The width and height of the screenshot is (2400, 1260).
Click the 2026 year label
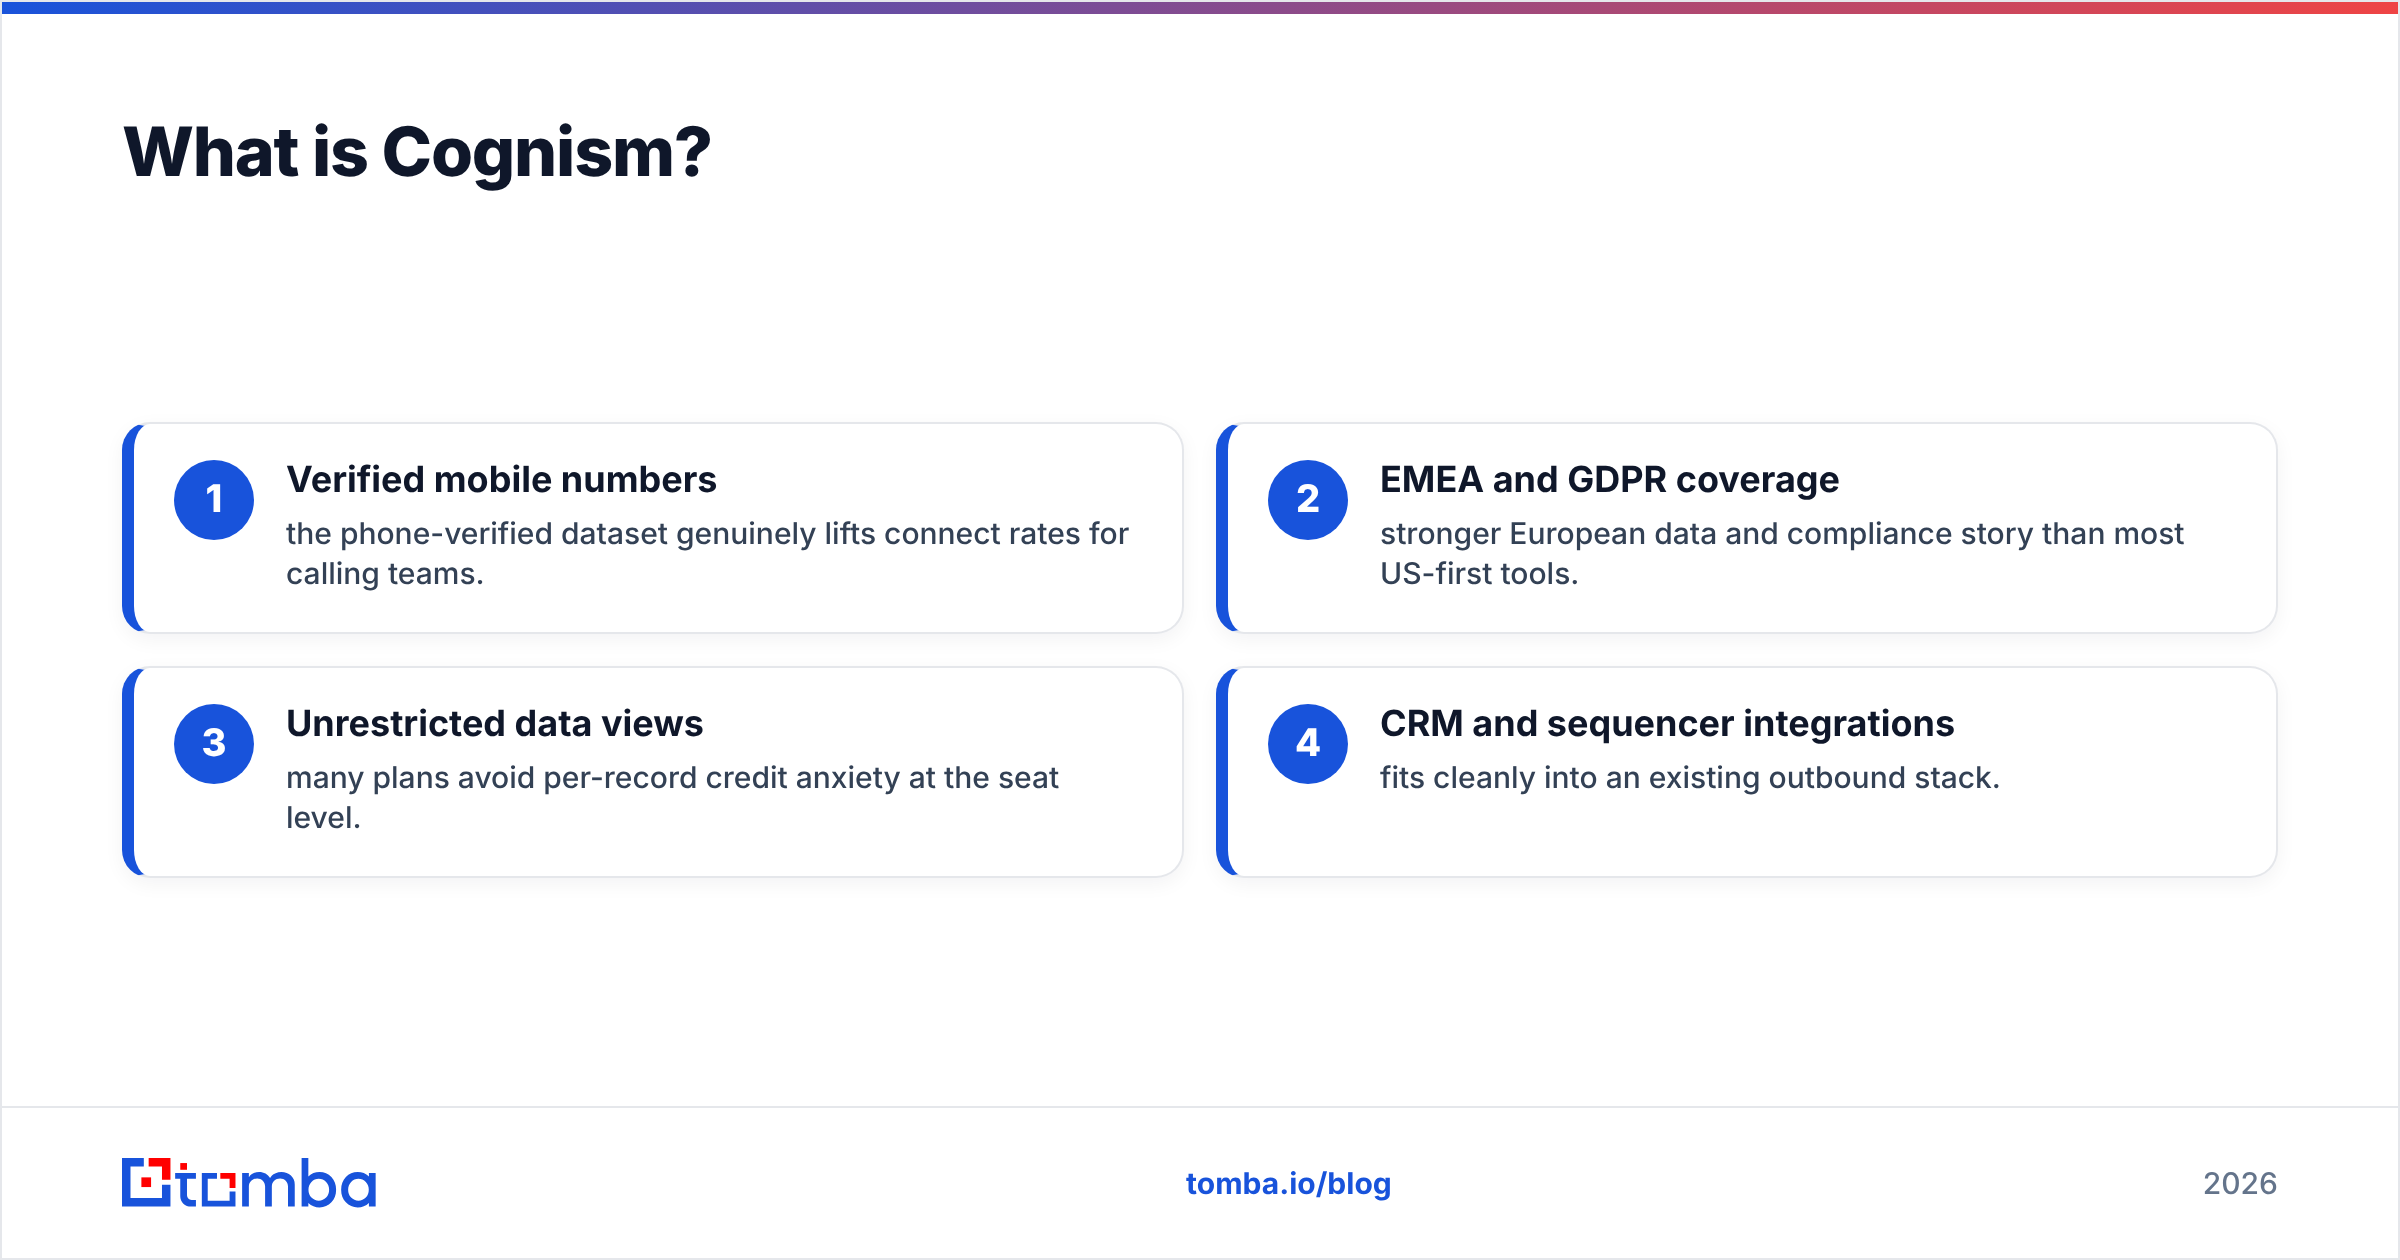click(2240, 1184)
